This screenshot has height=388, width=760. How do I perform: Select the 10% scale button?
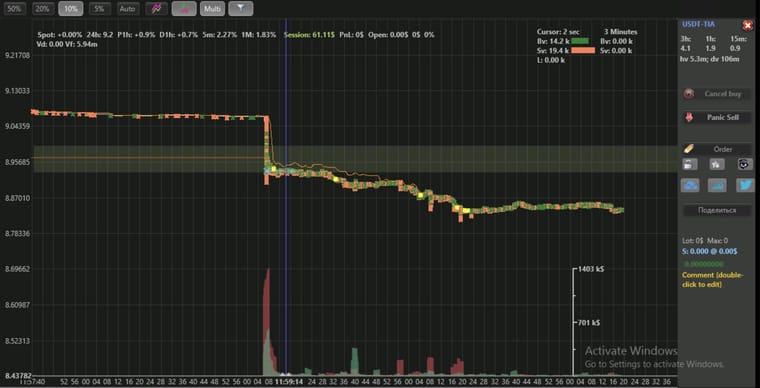tap(71, 9)
